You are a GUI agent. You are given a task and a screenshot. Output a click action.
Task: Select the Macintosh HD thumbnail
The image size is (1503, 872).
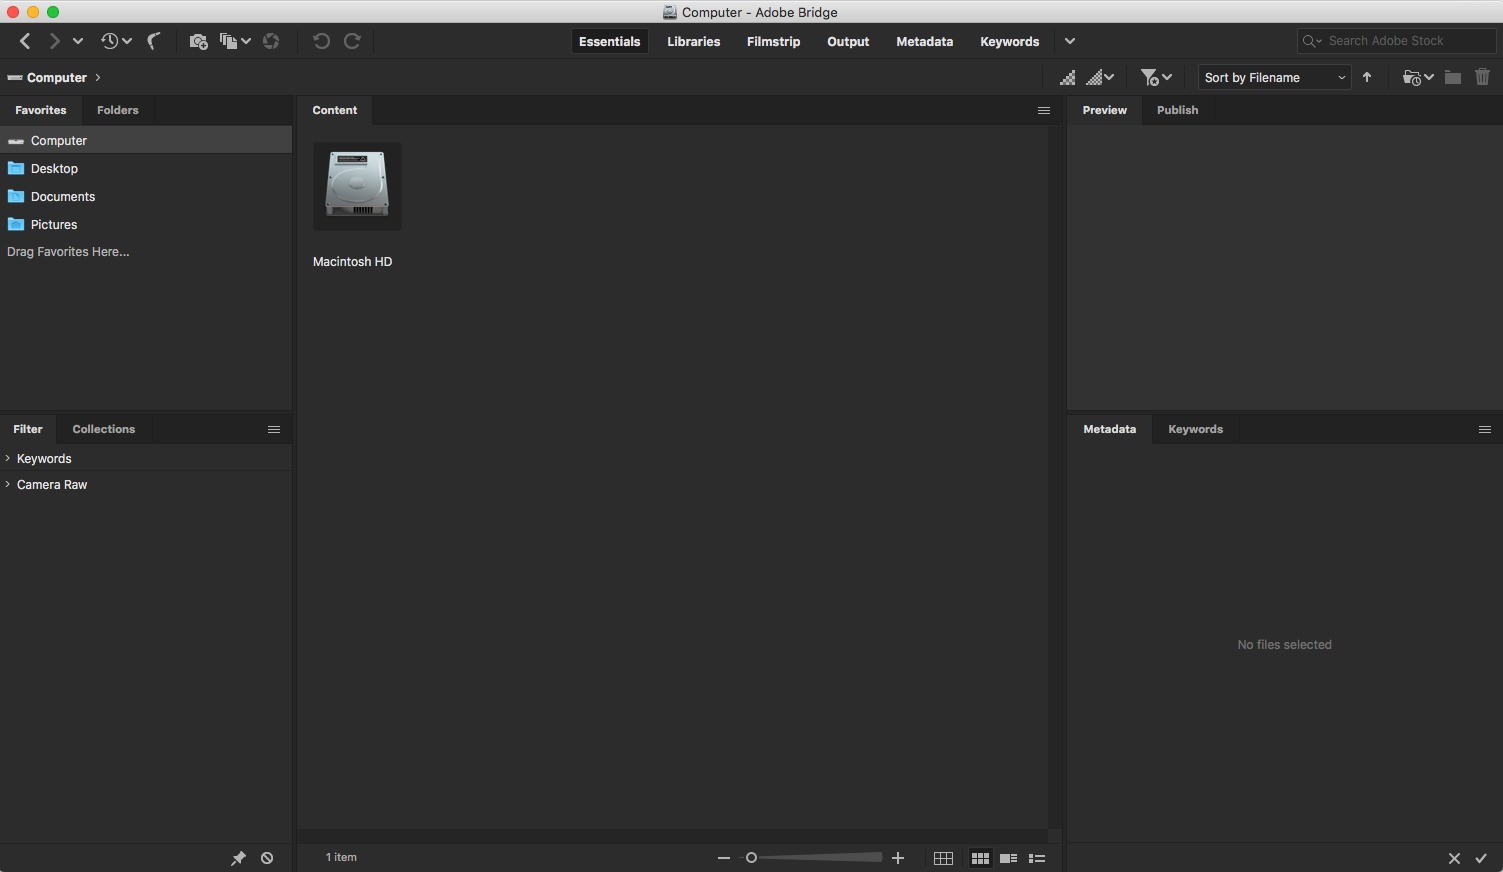click(357, 186)
